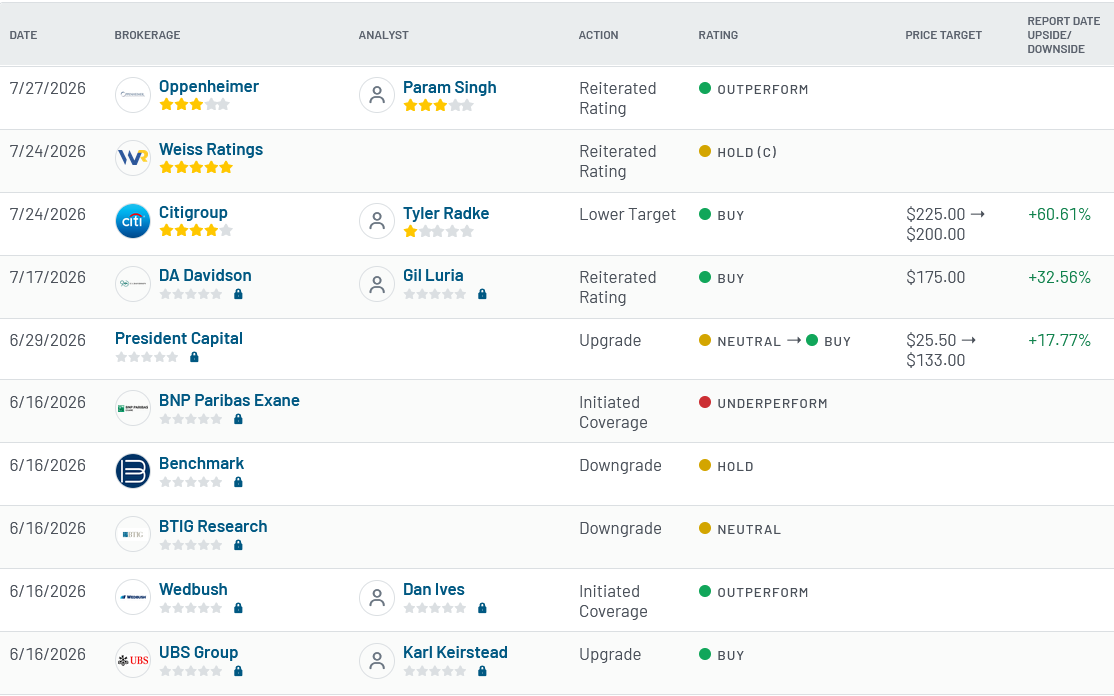The width and height of the screenshot is (1114, 696).
Task: Open the Wedbush brokerage link
Action: pos(193,589)
